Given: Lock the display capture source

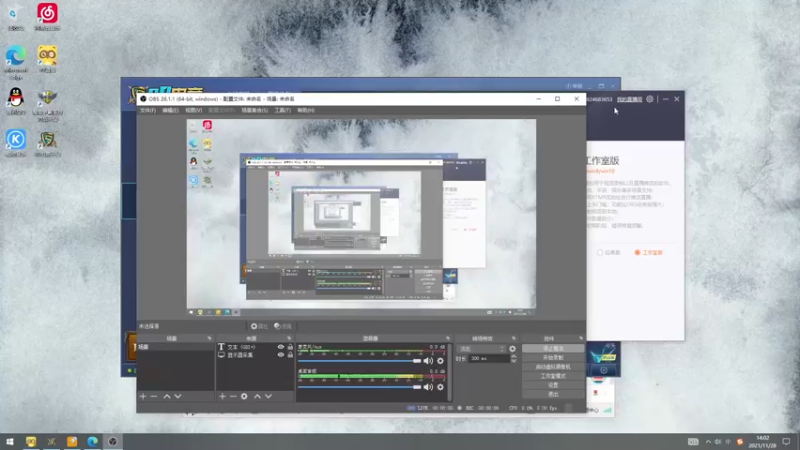Looking at the screenshot, I should [x=290, y=355].
